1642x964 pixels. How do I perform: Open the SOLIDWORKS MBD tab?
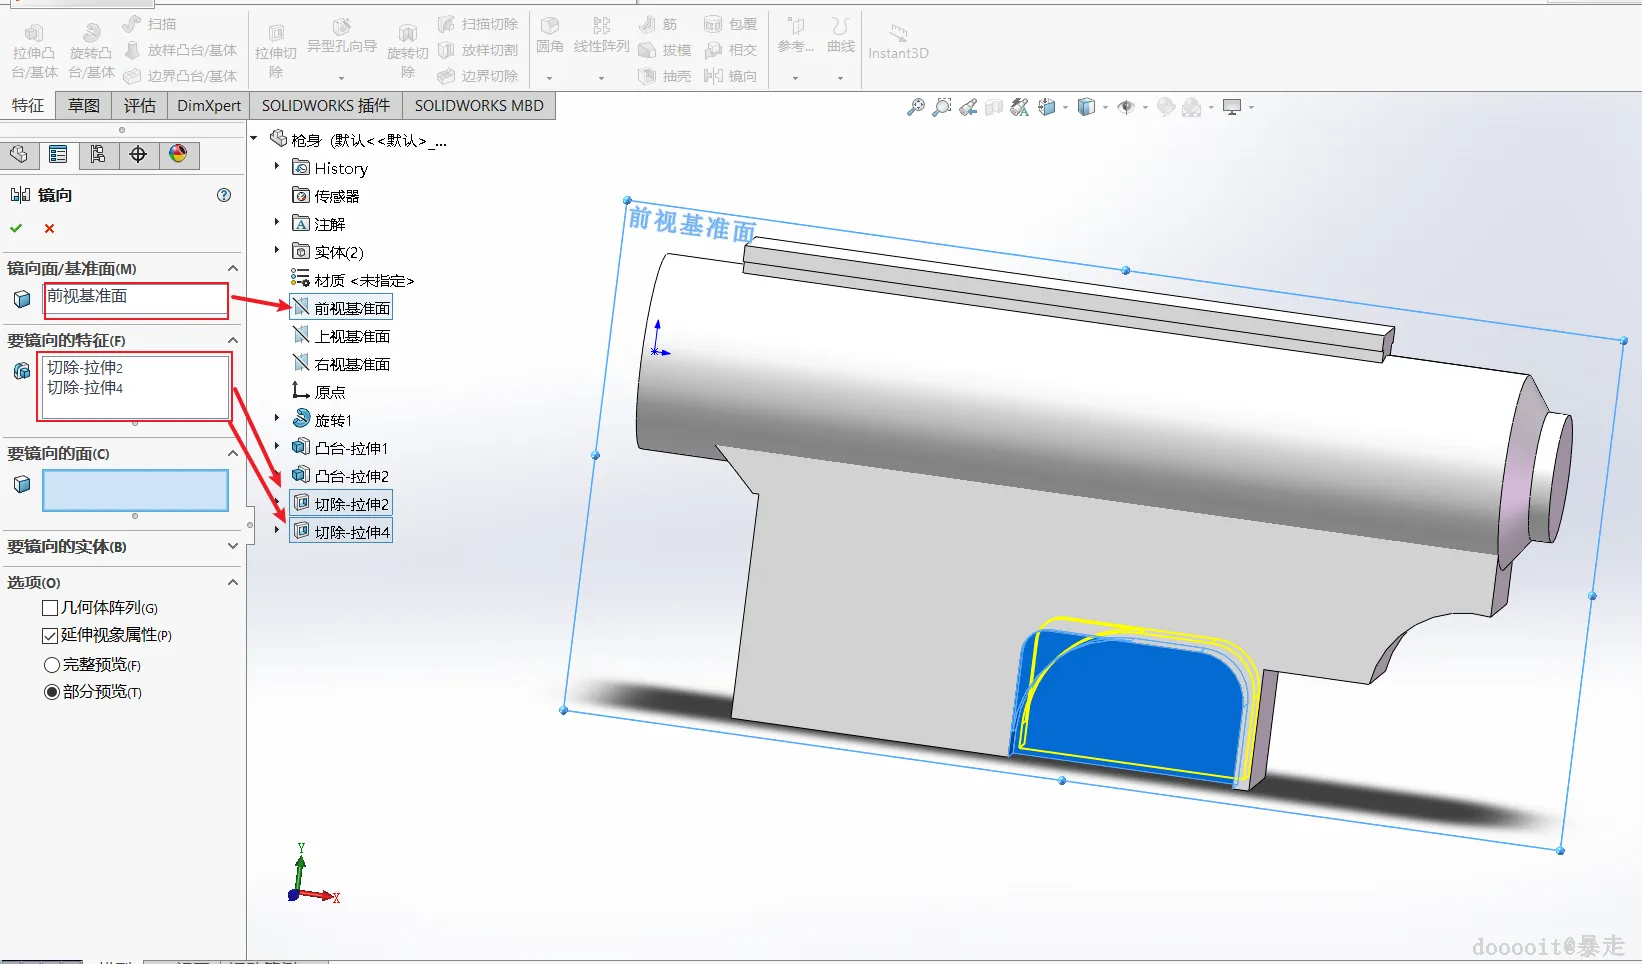tap(479, 106)
